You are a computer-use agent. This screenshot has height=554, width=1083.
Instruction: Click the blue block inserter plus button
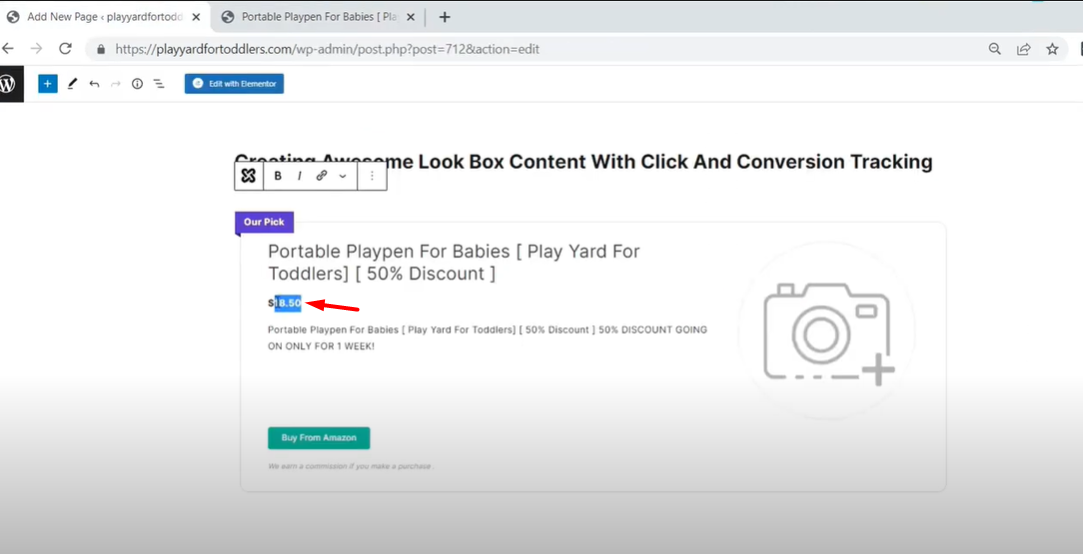[x=48, y=84]
